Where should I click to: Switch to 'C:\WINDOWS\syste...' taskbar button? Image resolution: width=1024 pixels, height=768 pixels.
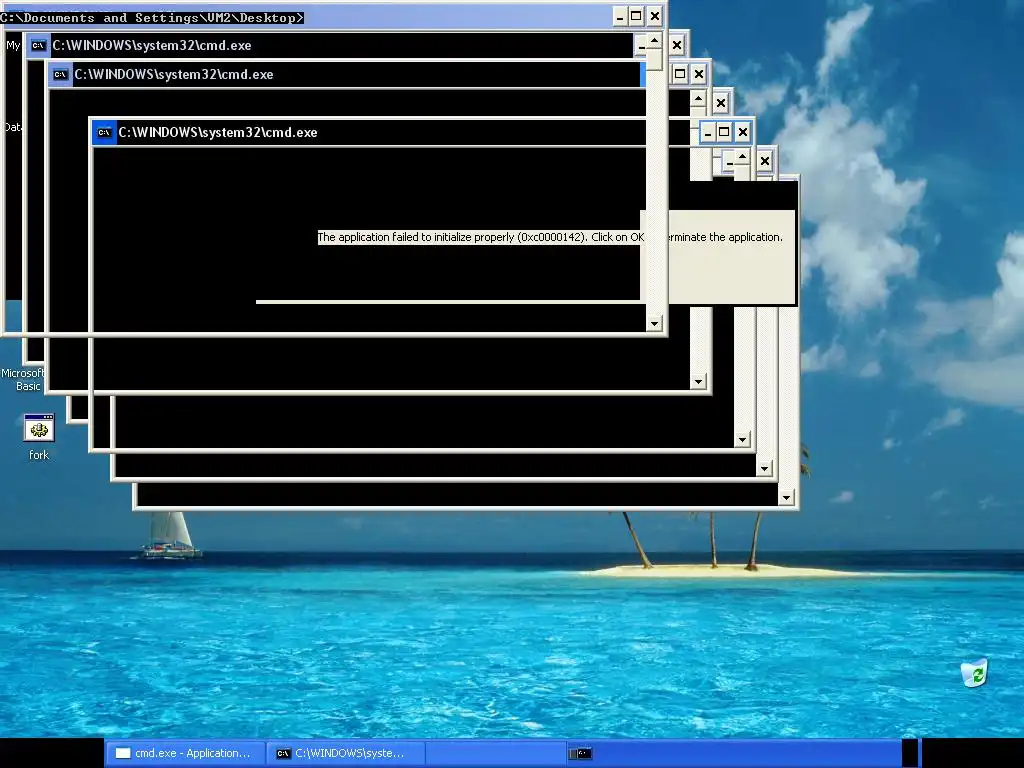345,753
